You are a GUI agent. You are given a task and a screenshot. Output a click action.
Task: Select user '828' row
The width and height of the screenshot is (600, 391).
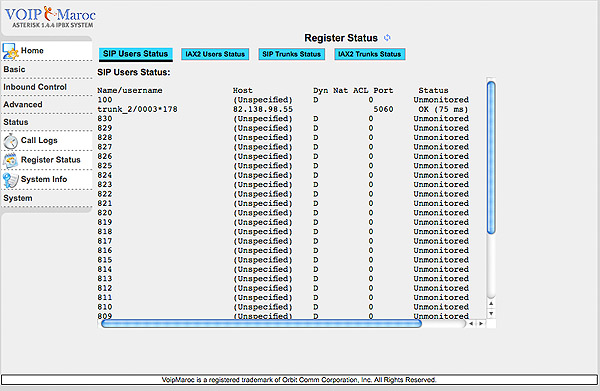[x=283, y=137]
